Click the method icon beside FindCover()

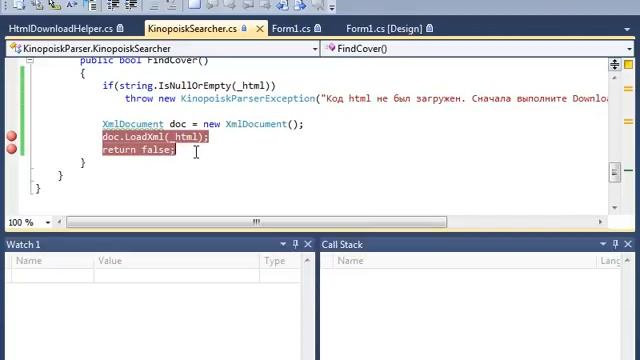pyautogui.click(x=331, y=48)
